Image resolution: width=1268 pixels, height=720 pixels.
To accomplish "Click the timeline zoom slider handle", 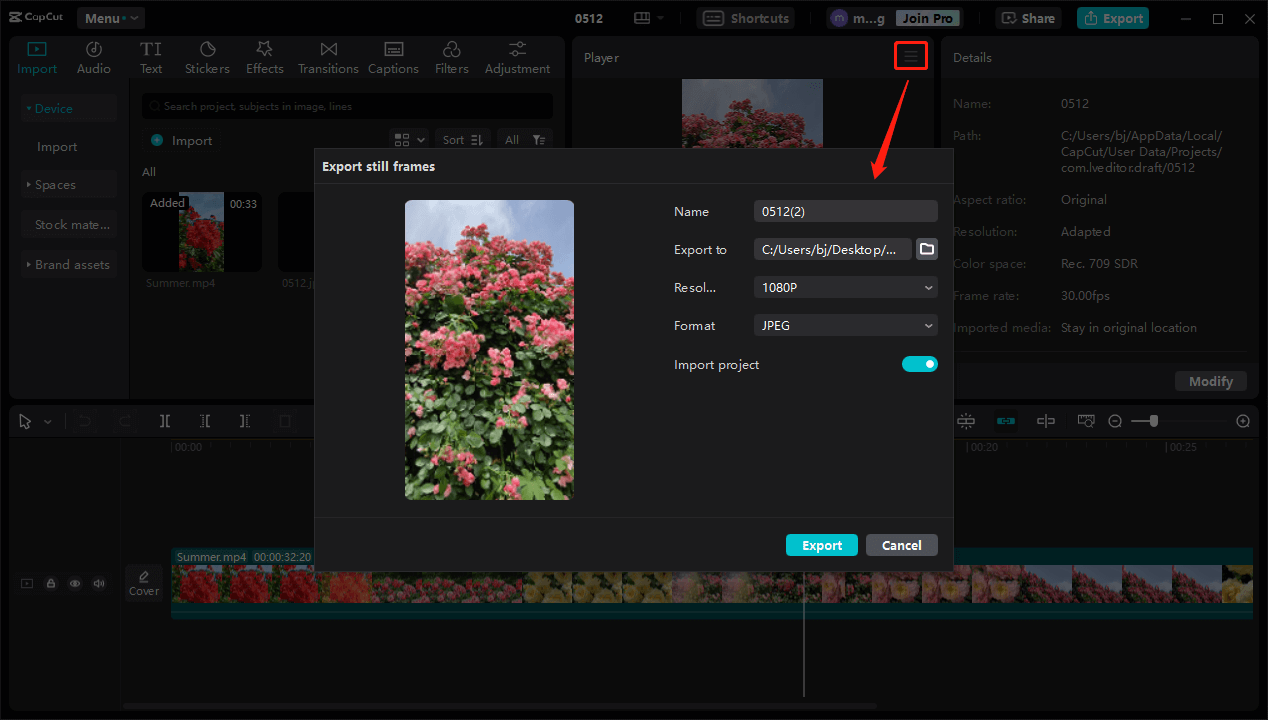I will [x=1153, y=421].
